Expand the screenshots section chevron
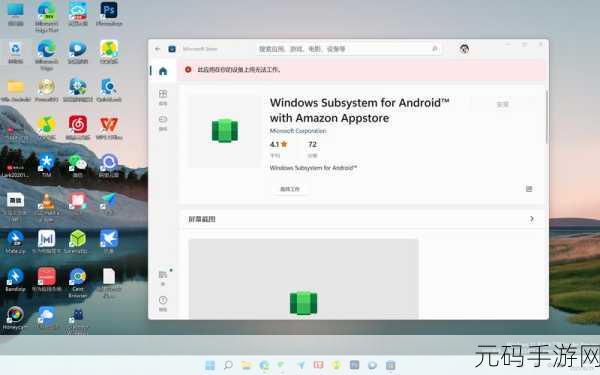The image size is (600, 375). [x=532, y=219]
